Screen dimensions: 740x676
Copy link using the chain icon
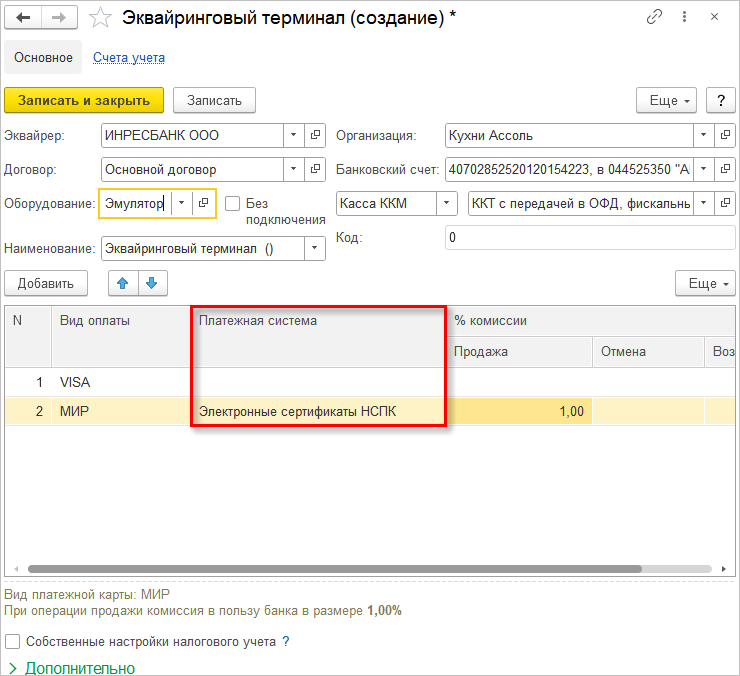[654, 17]
